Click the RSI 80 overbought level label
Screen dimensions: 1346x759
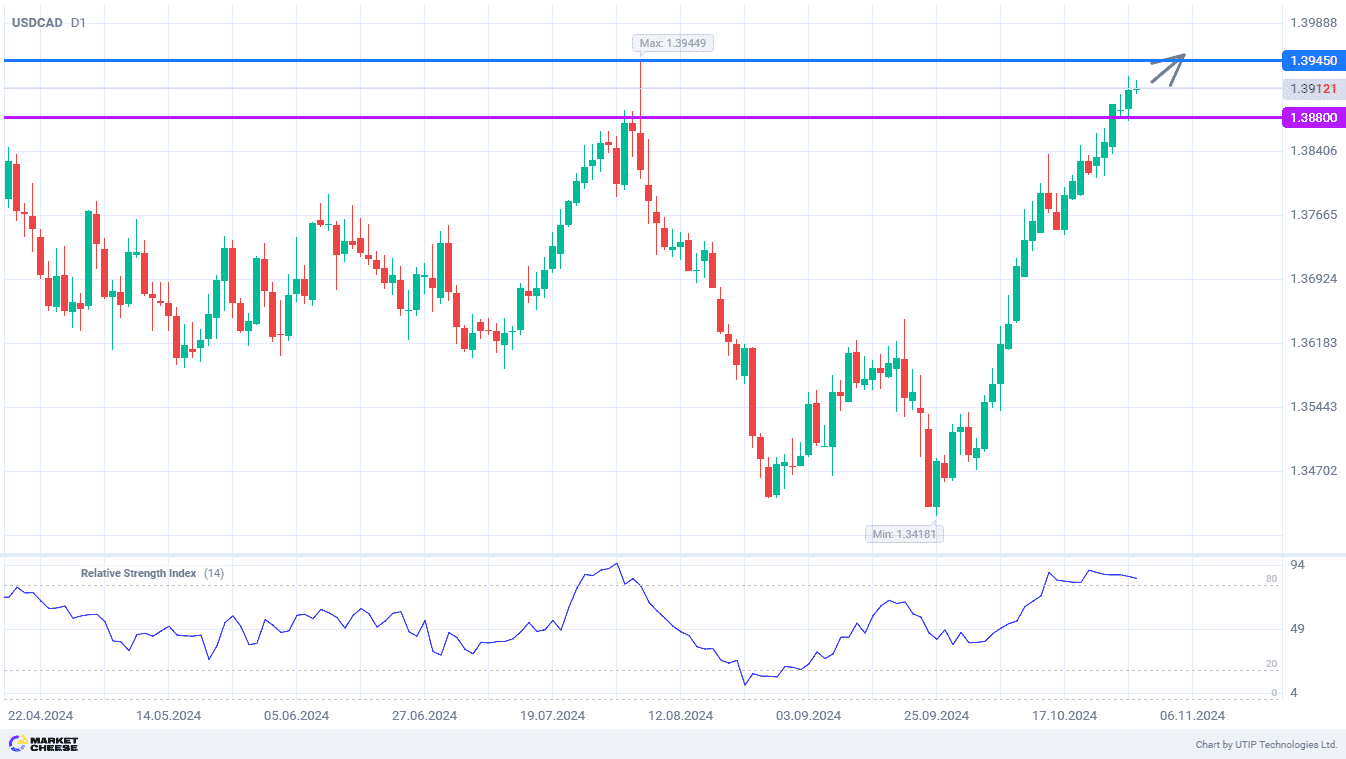pos(1271,579)
